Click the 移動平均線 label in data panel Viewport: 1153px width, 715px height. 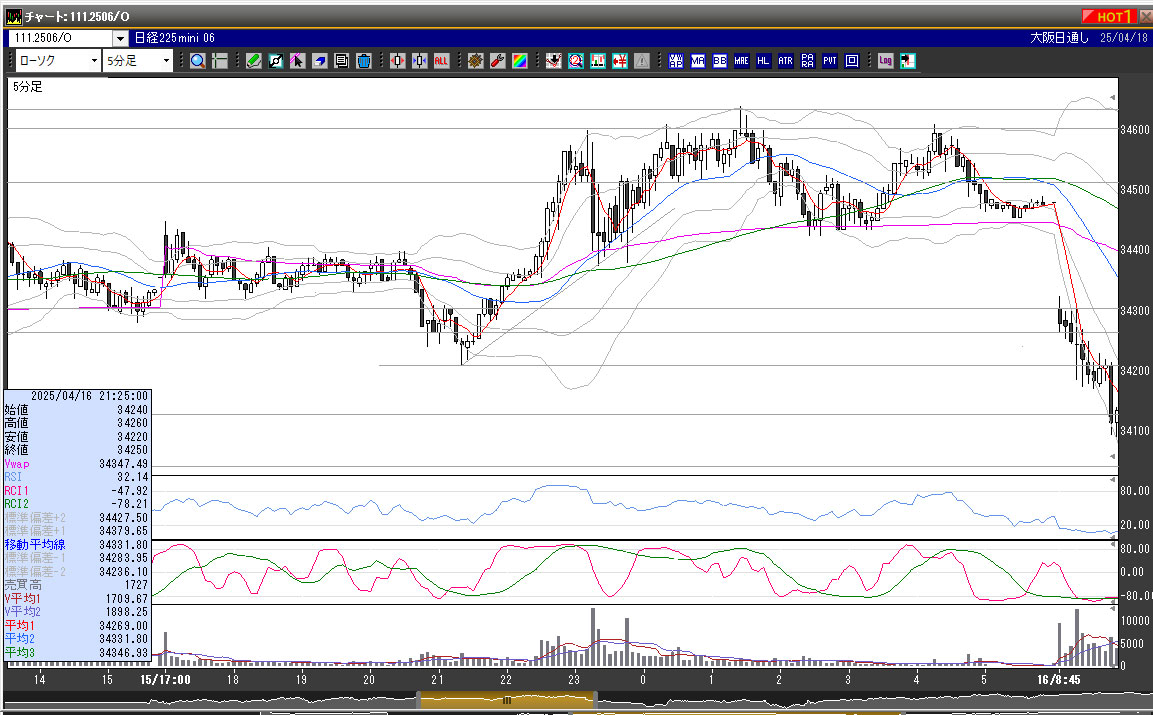point(35,544)
